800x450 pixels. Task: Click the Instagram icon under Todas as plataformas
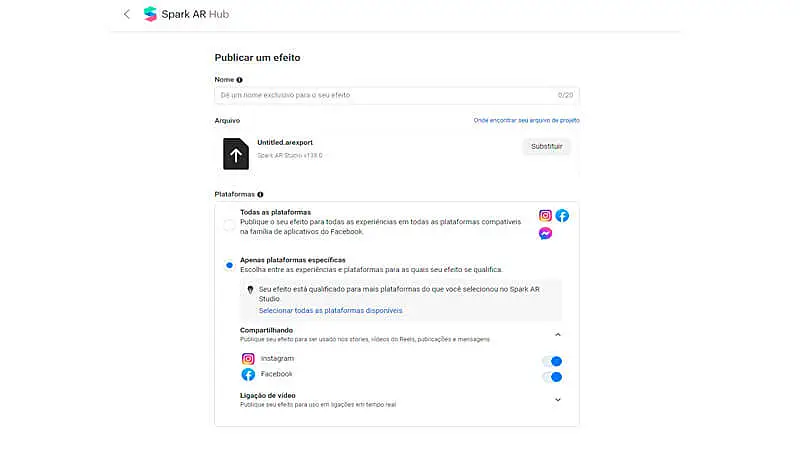545,215
